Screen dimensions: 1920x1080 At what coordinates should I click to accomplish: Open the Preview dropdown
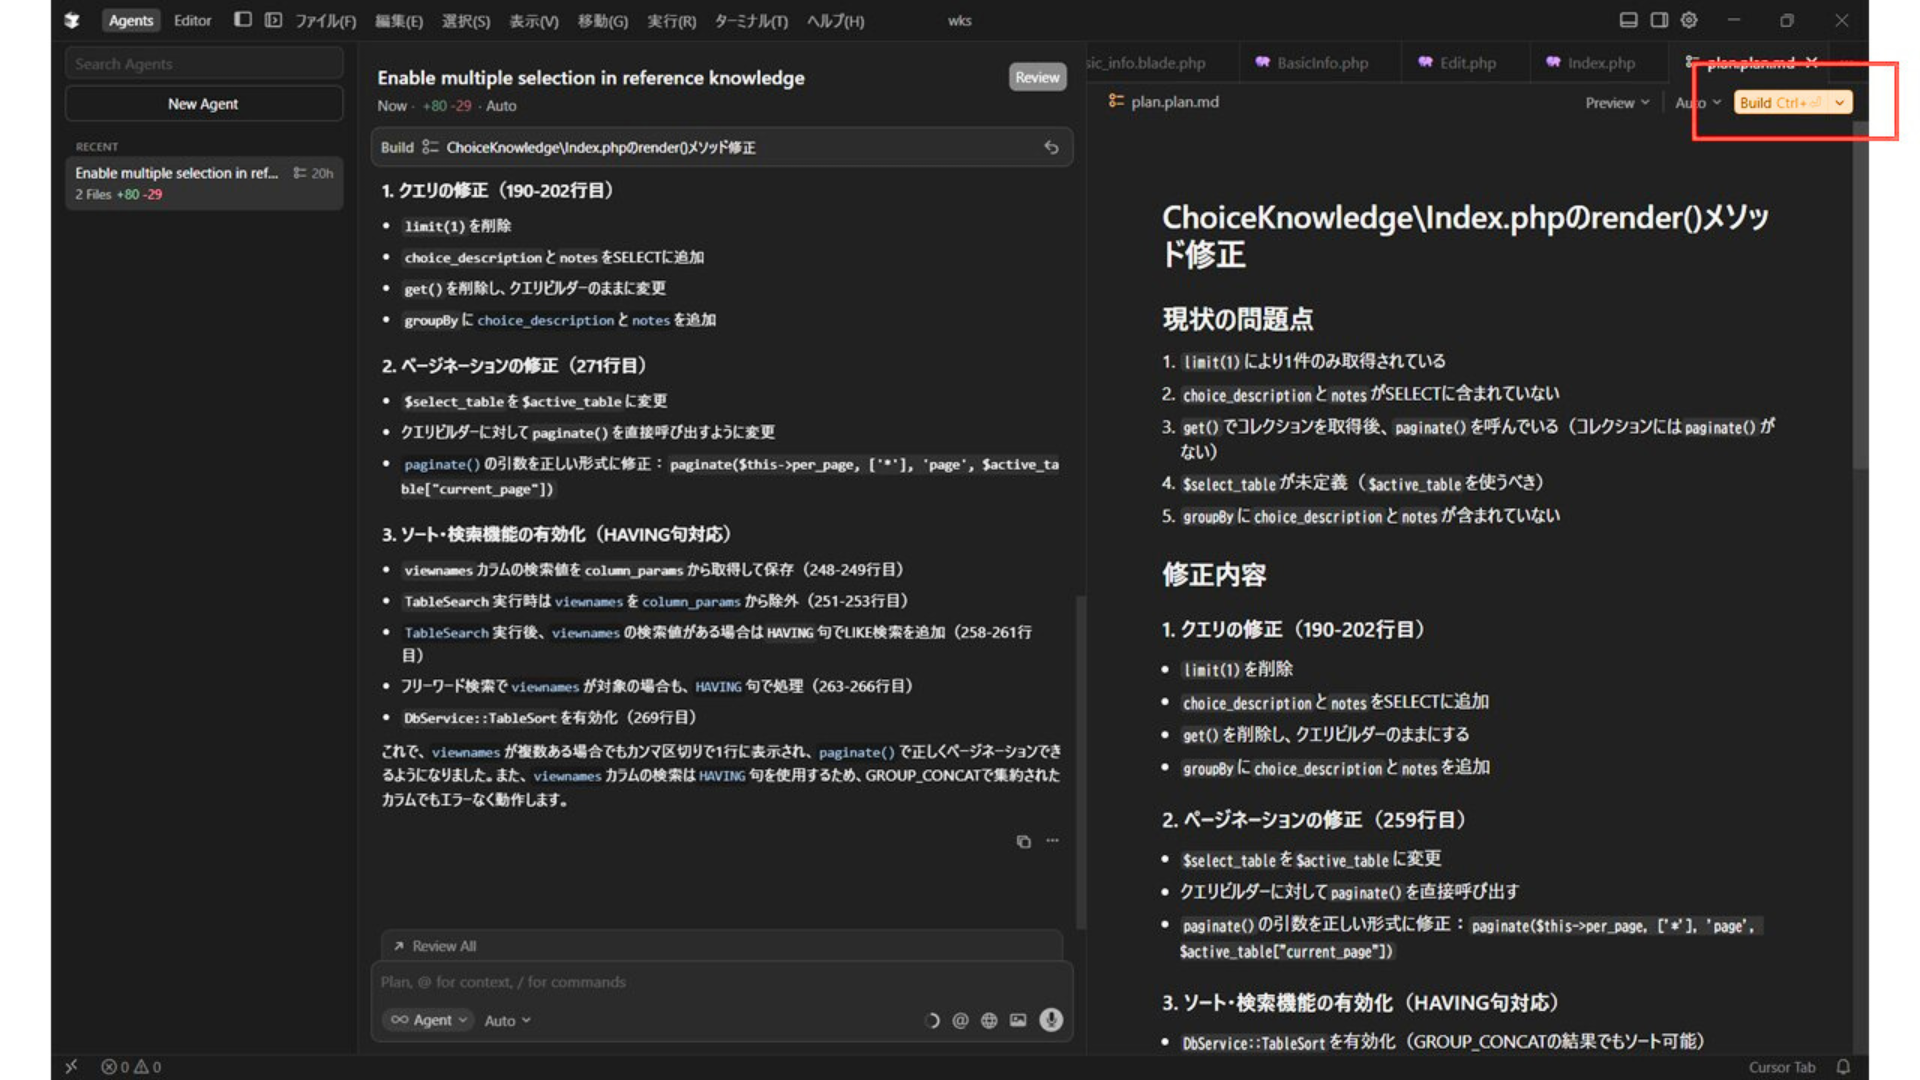click(1616, 103)
